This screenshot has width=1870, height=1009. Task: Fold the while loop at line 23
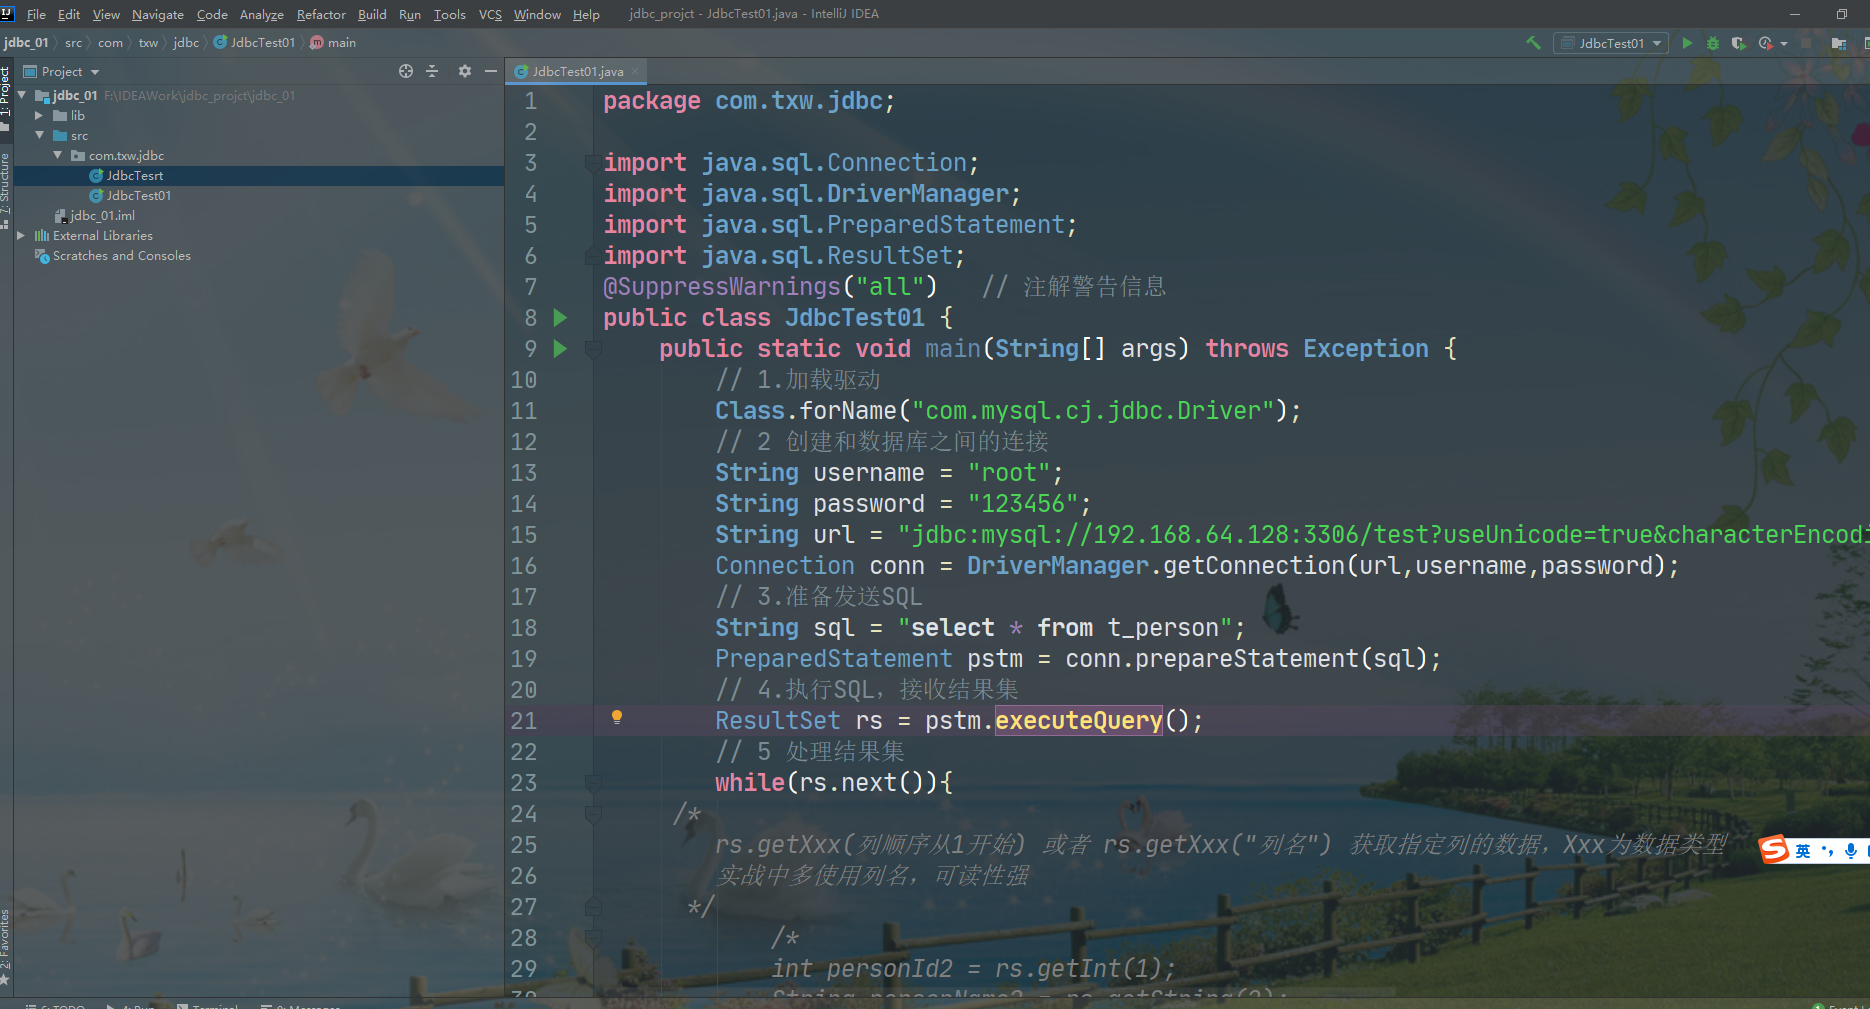tap(593, 783)
